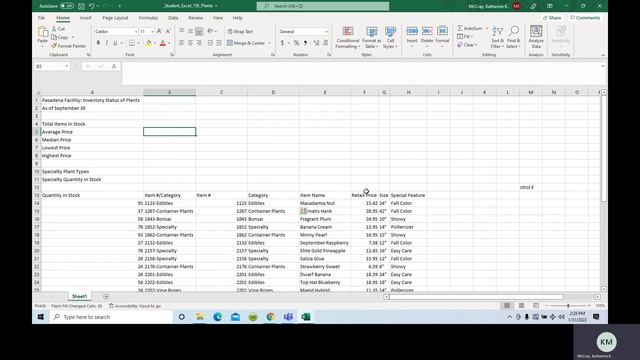Click Merge & Center button
This screenshot has width=640, height=360.
pos(246,43)
